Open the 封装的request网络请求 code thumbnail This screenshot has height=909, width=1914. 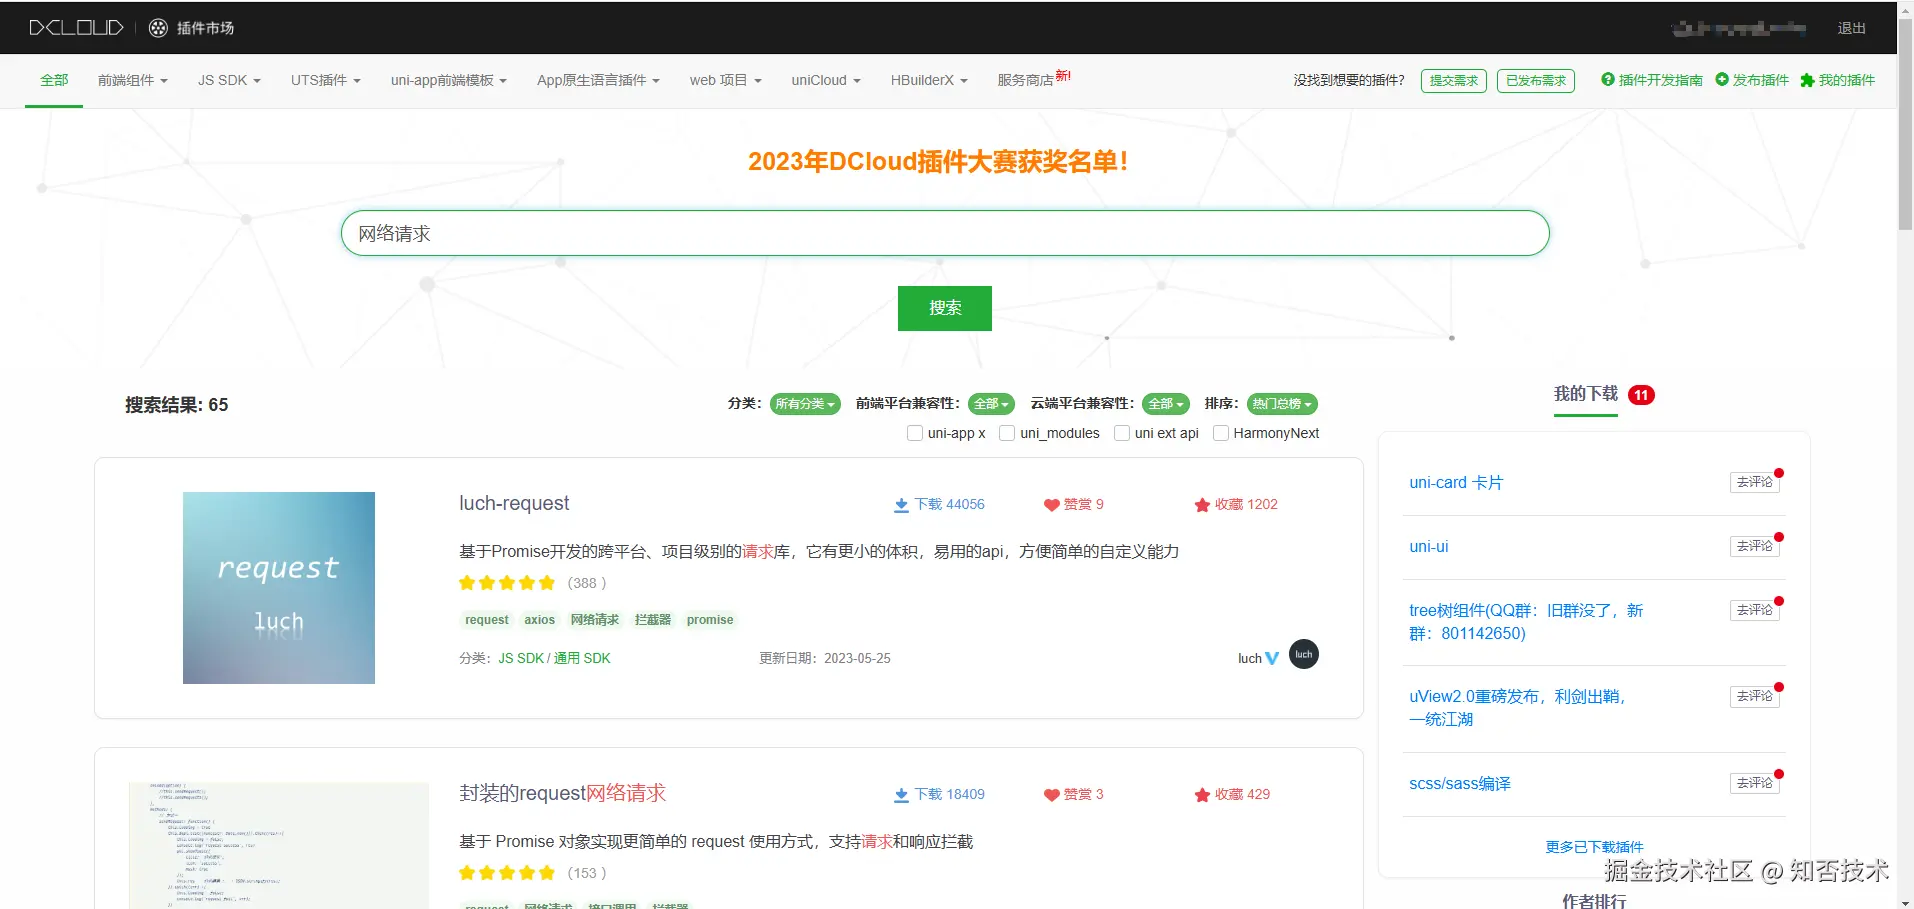pyautogui.click(x=279, y=845)
